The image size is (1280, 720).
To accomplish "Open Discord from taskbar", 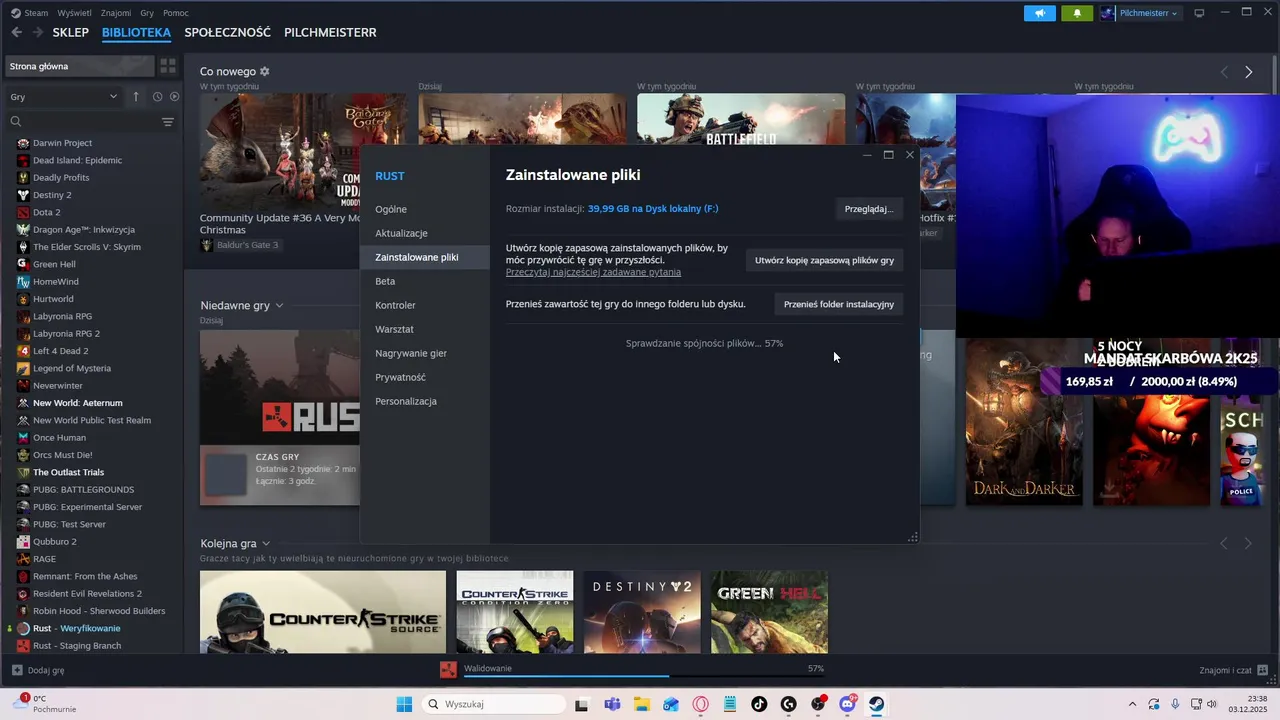I will (x=848, y=704).
